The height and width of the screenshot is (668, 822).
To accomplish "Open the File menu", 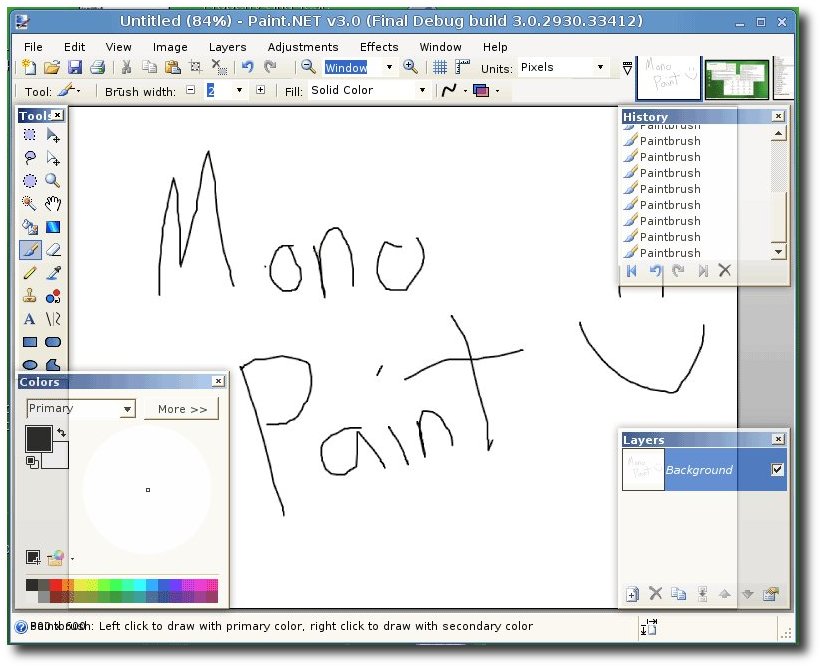I will [33, 47].
